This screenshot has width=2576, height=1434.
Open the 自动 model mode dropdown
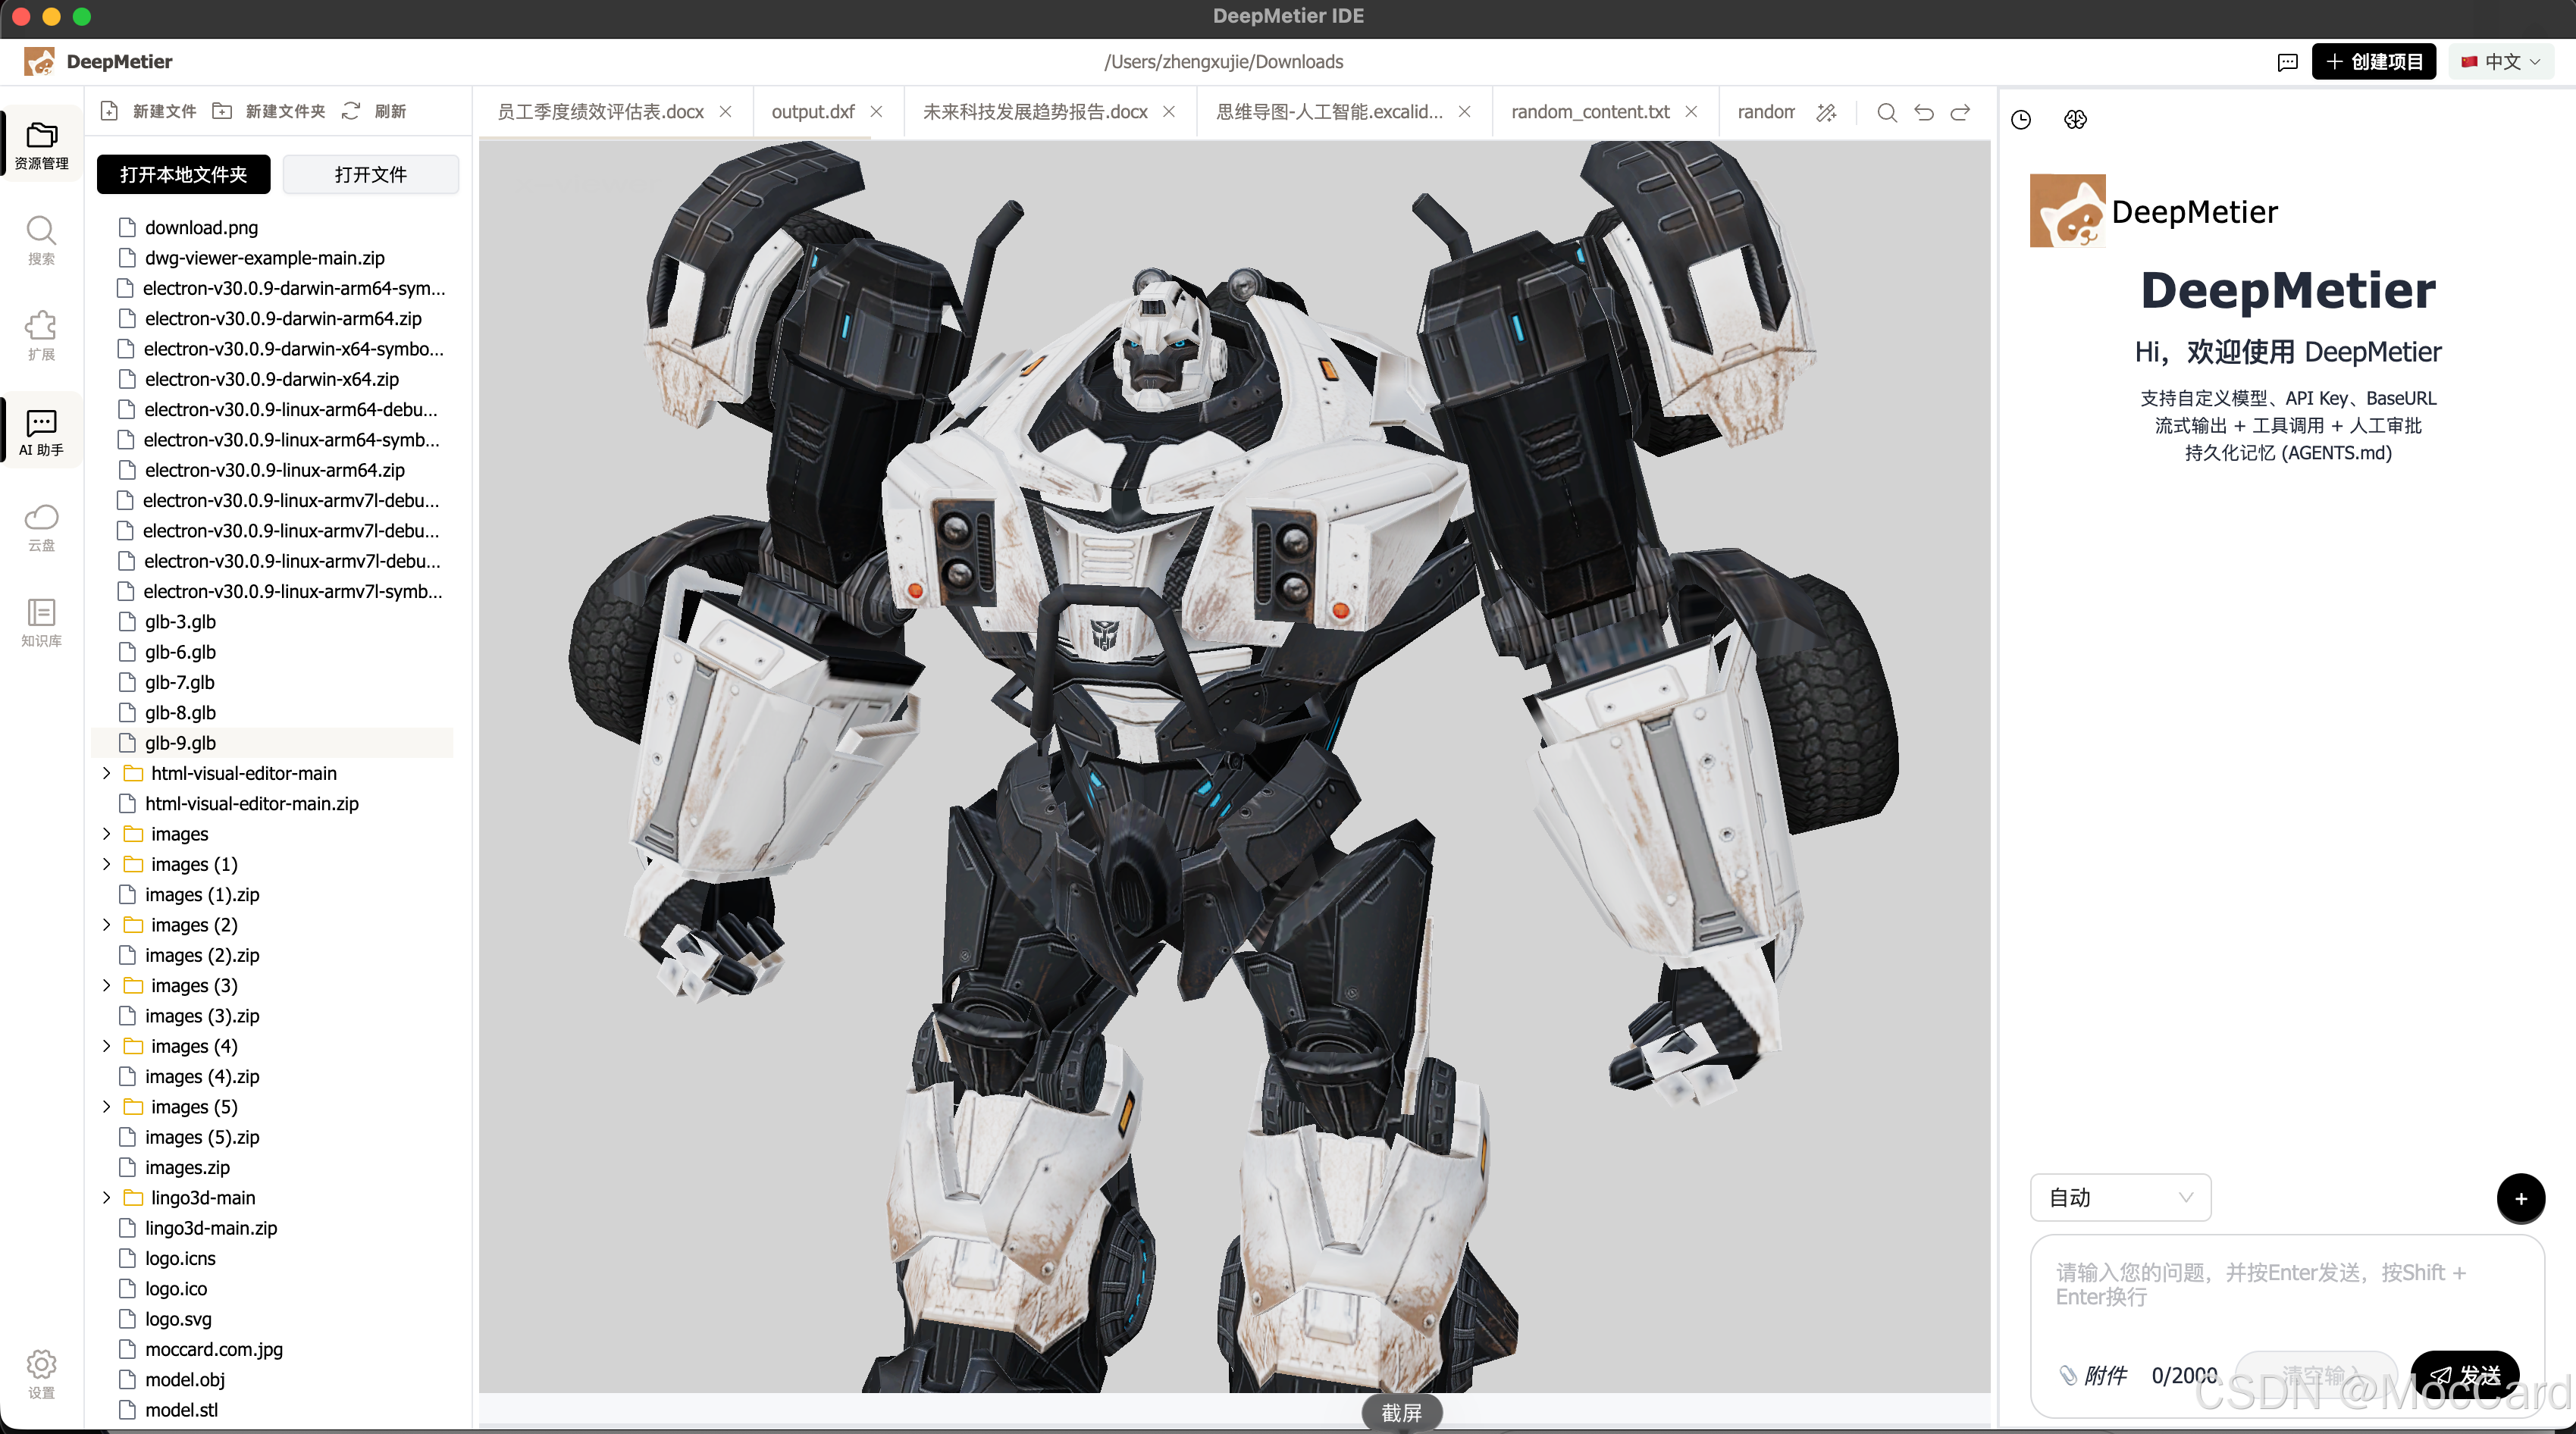coord(2120,1197)
